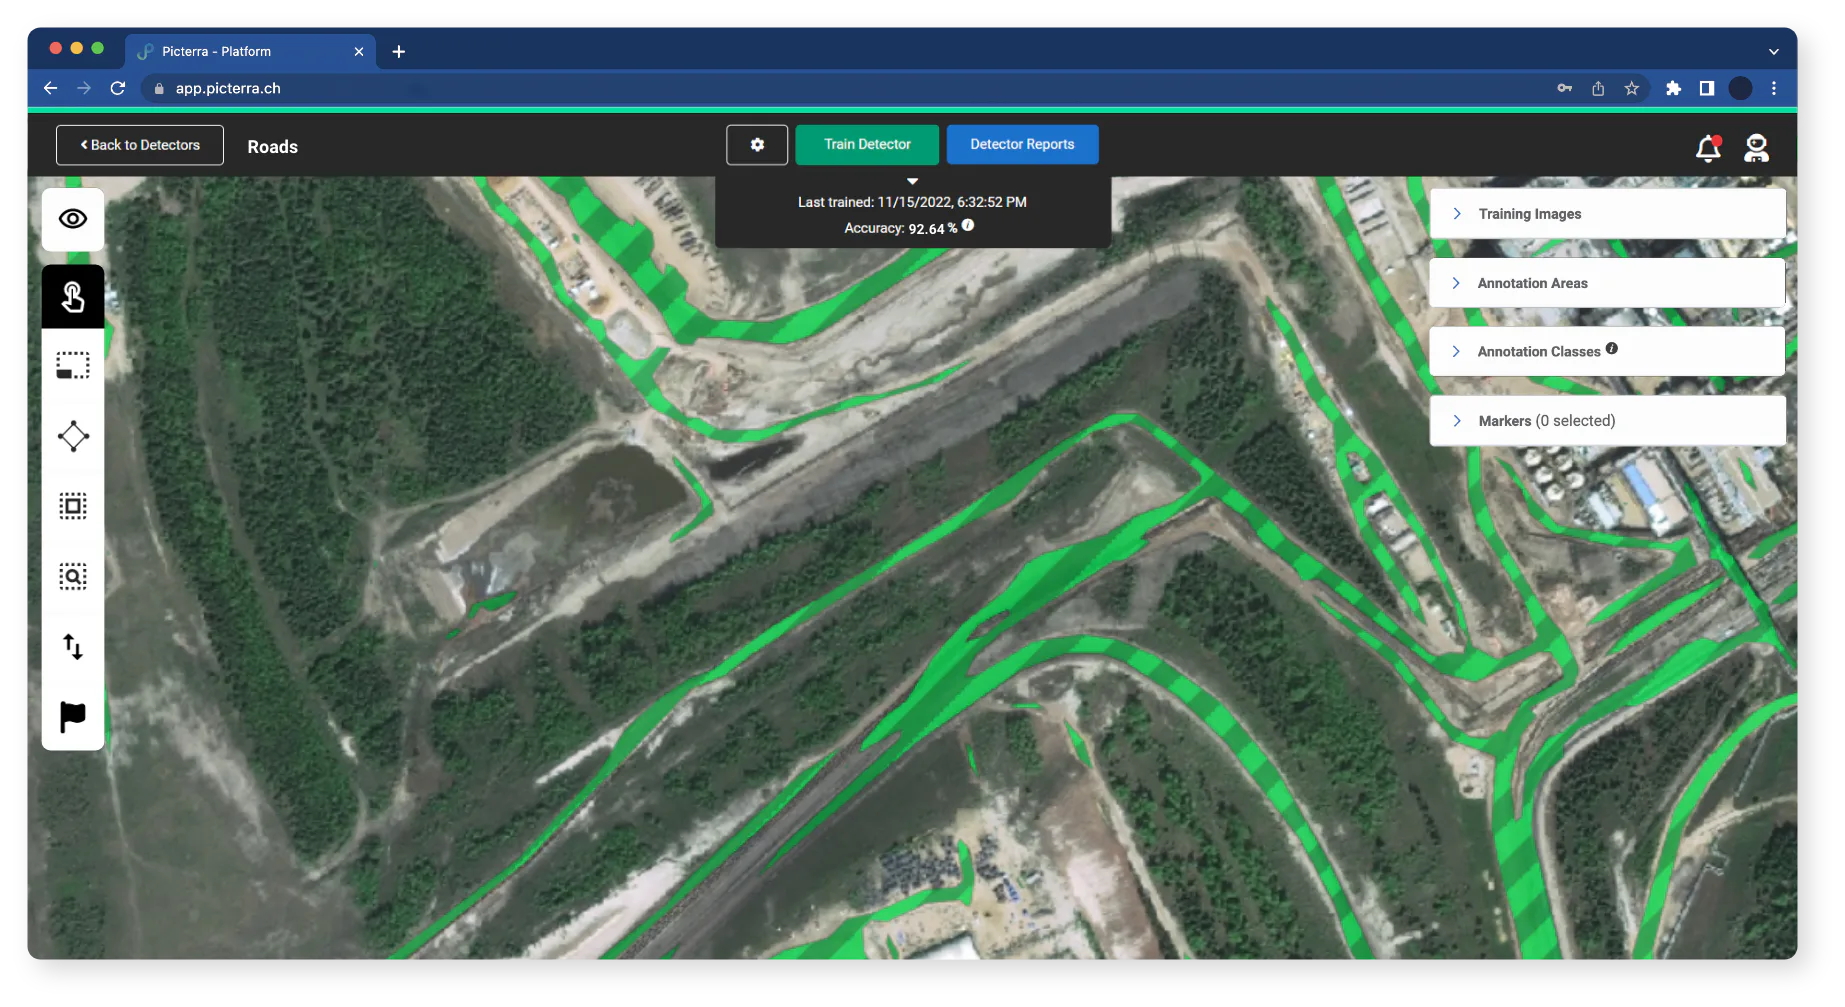Expand the Markers panel
This screenshot has height=1007, width=1845.
[1607, 421]
